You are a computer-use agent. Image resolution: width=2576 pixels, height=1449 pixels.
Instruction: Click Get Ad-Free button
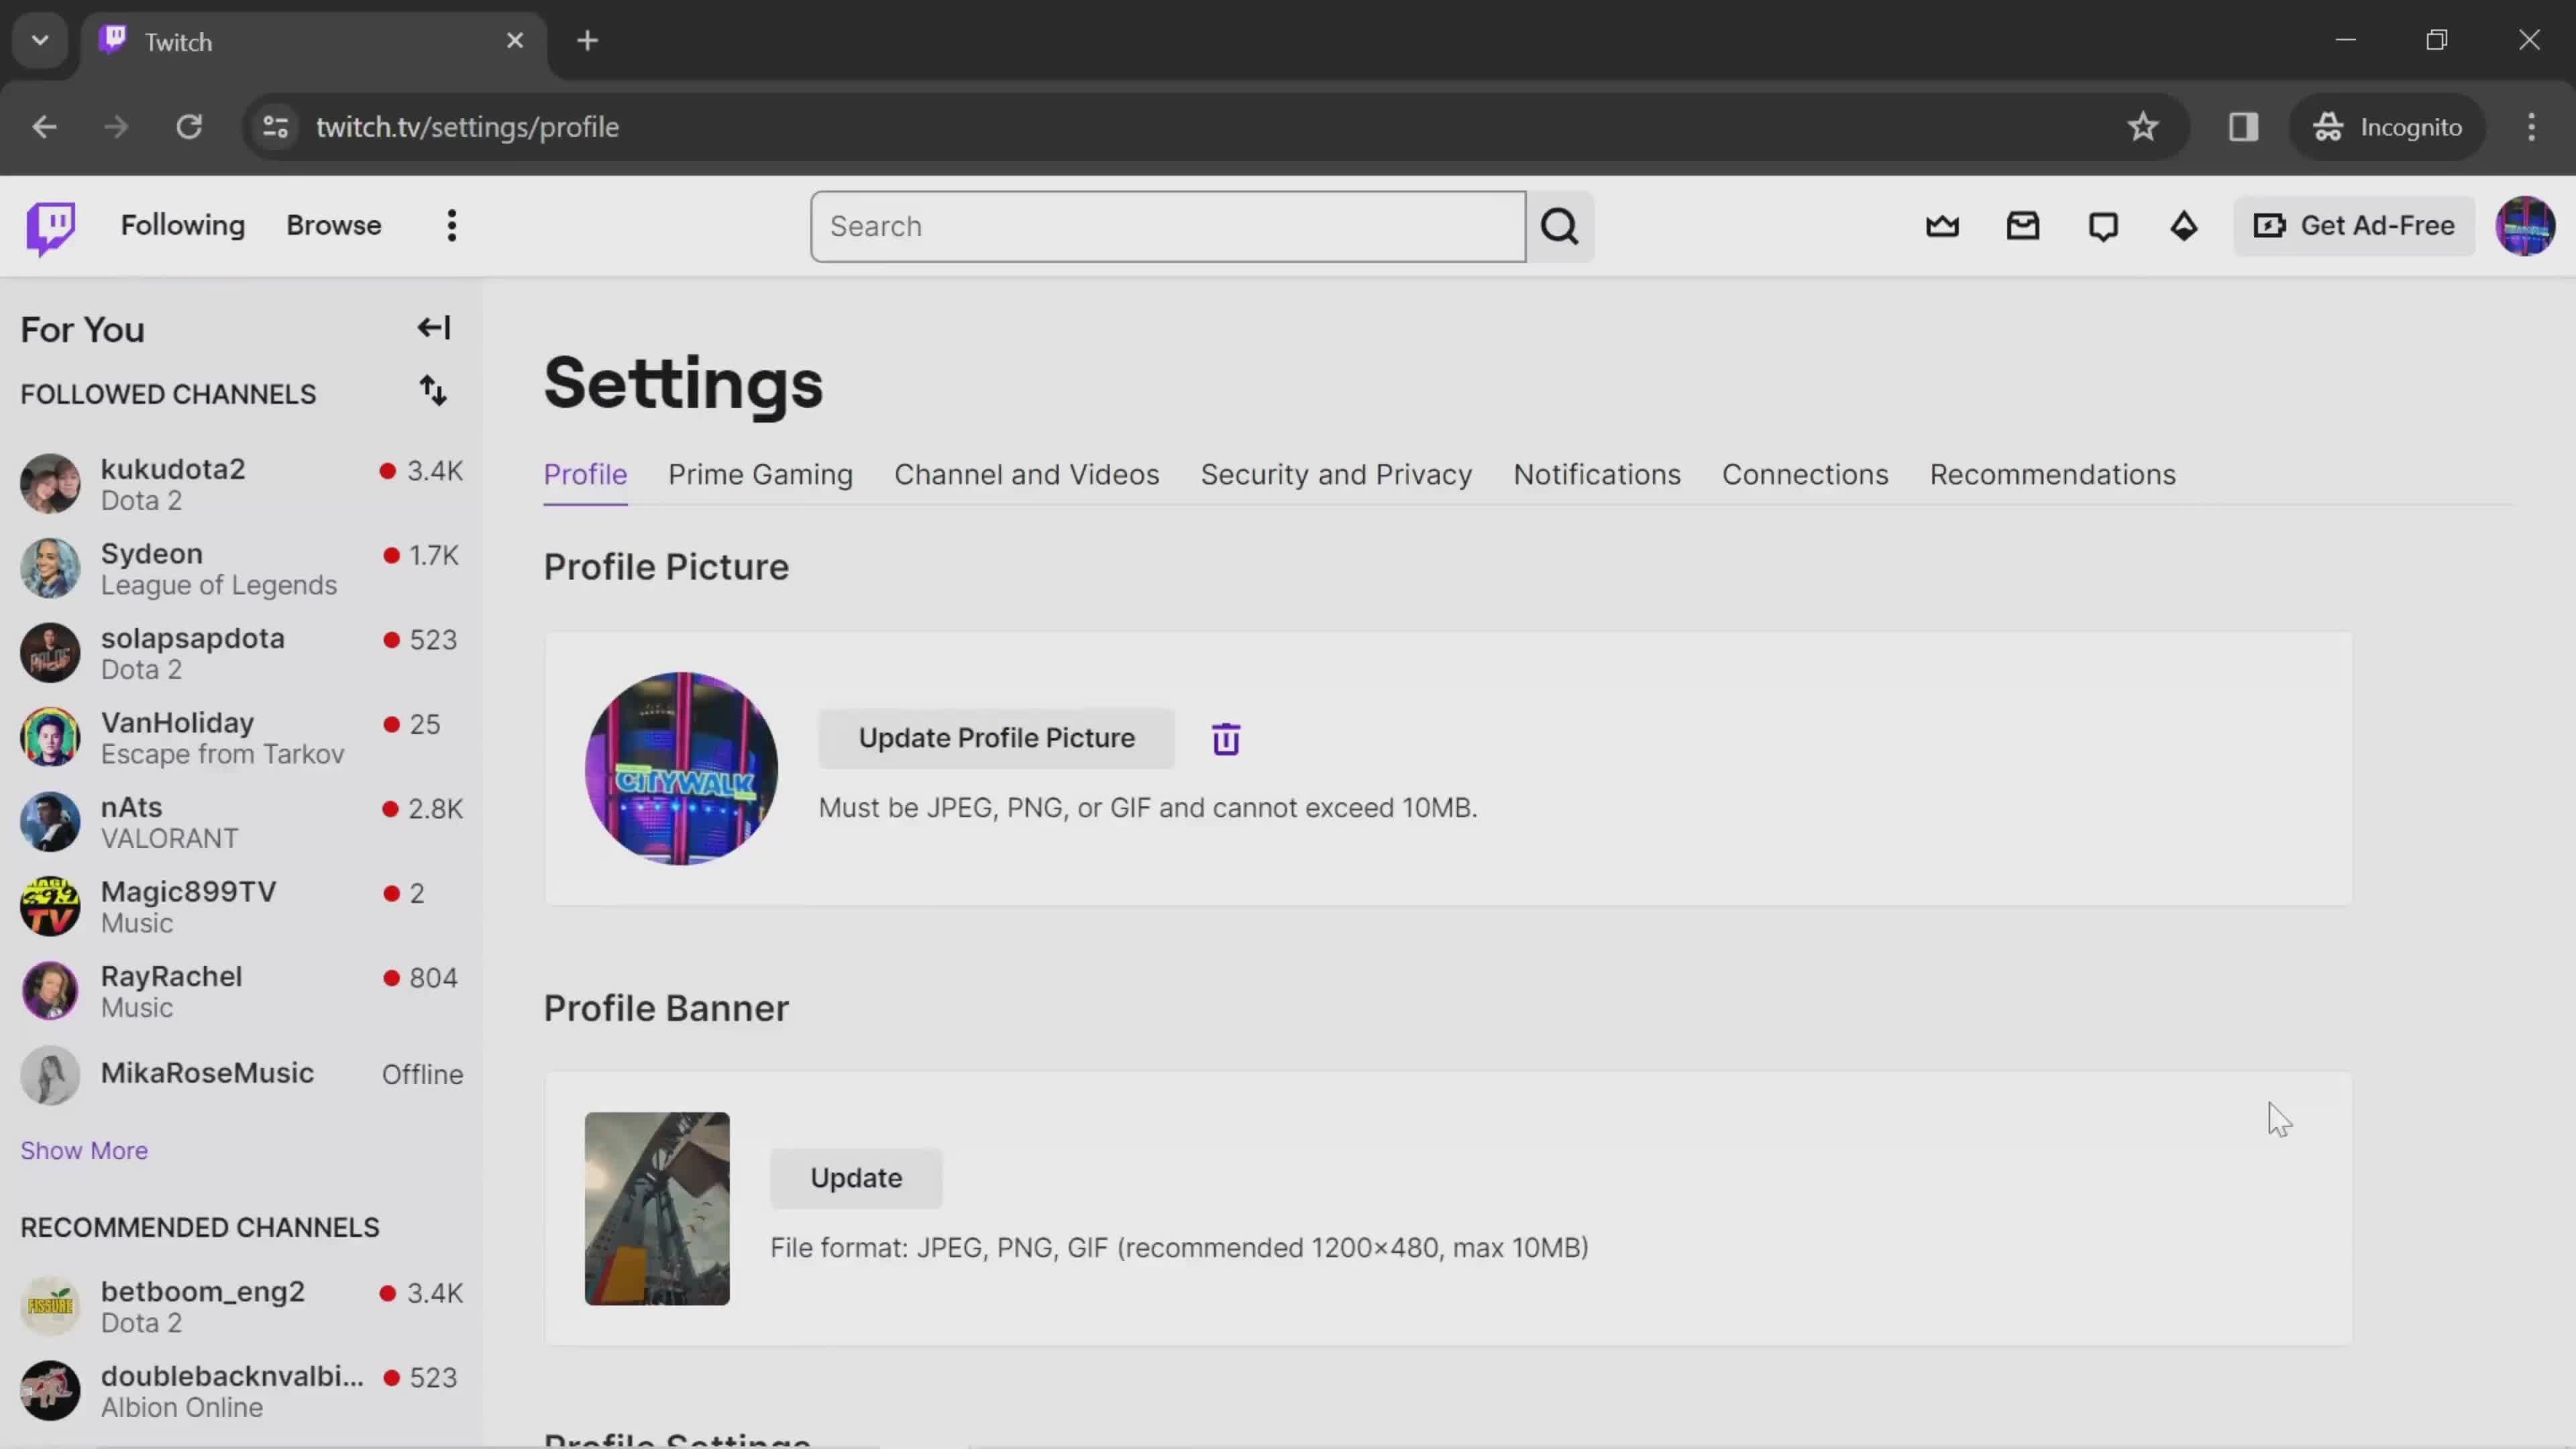[x=2354, y=226]
